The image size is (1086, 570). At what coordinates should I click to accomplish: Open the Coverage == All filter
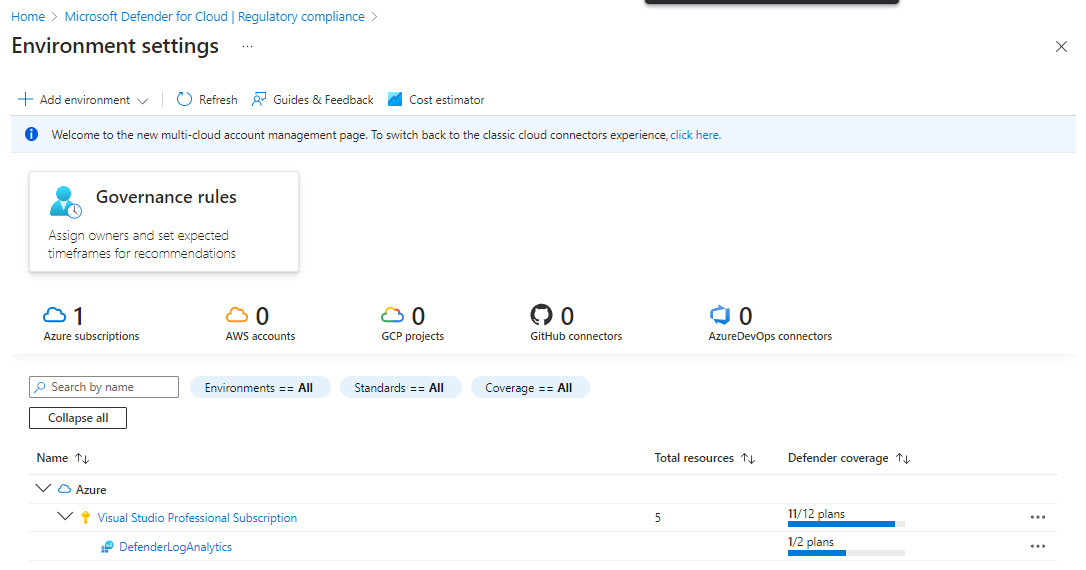(529, 388)
